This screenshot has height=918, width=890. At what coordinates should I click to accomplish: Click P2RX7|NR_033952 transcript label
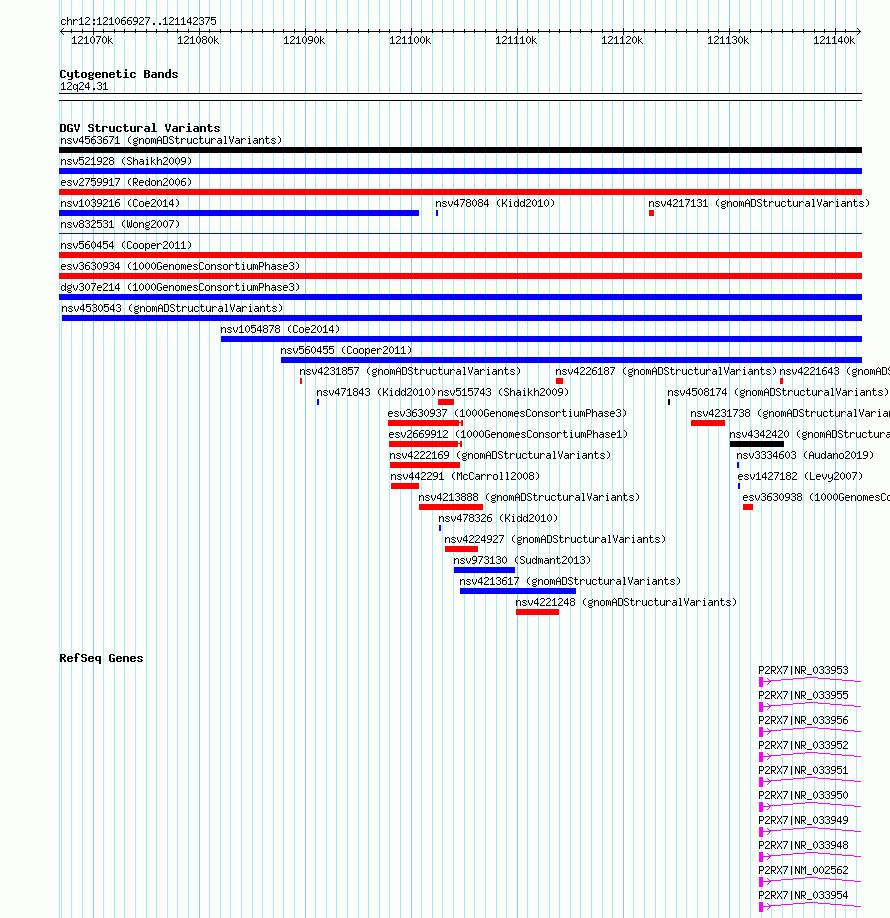[803, 746]
